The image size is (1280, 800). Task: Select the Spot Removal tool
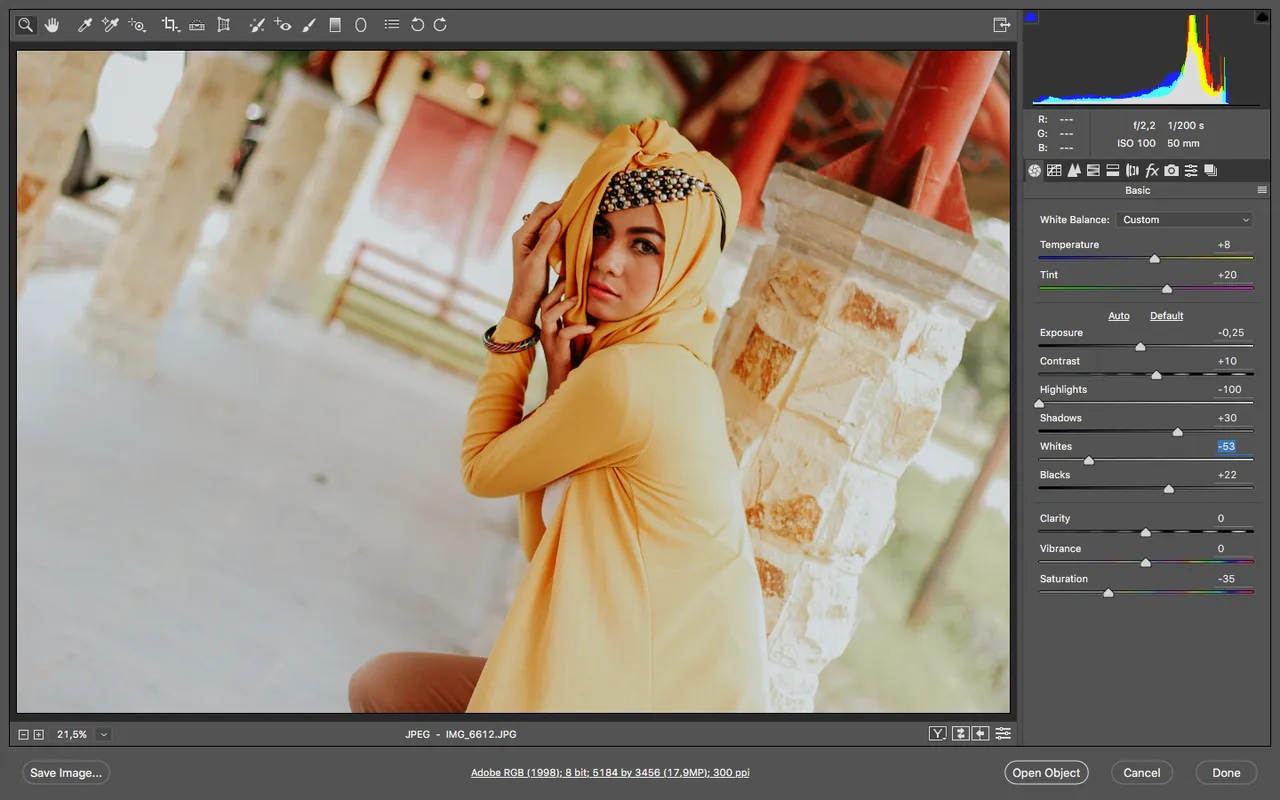[x=257, y=24]
